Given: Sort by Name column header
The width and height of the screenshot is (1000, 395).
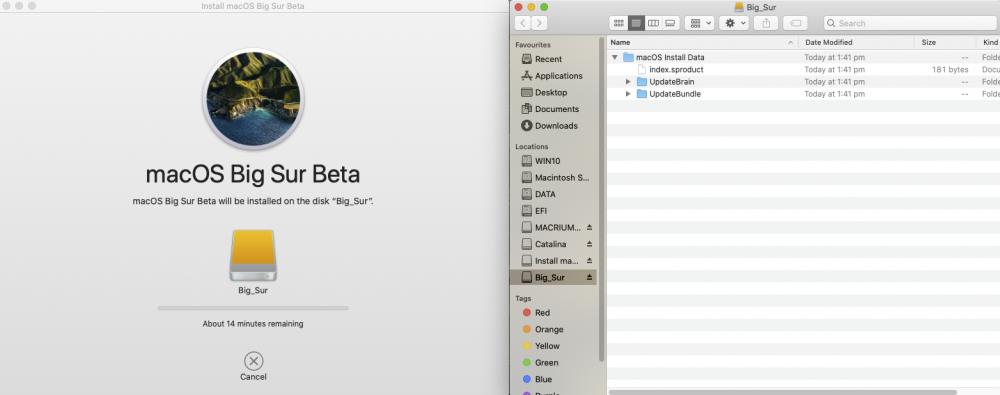Looking at the screenshot, I should [703, 42].
